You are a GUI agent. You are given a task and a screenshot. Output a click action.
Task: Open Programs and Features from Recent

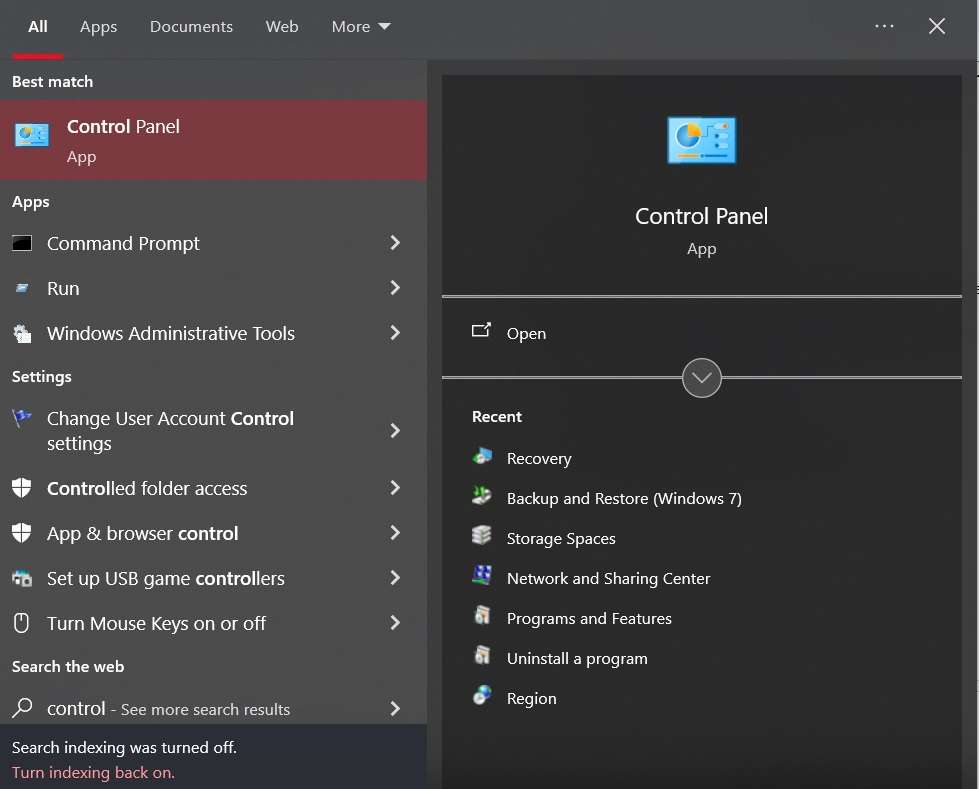coord(589,618)
